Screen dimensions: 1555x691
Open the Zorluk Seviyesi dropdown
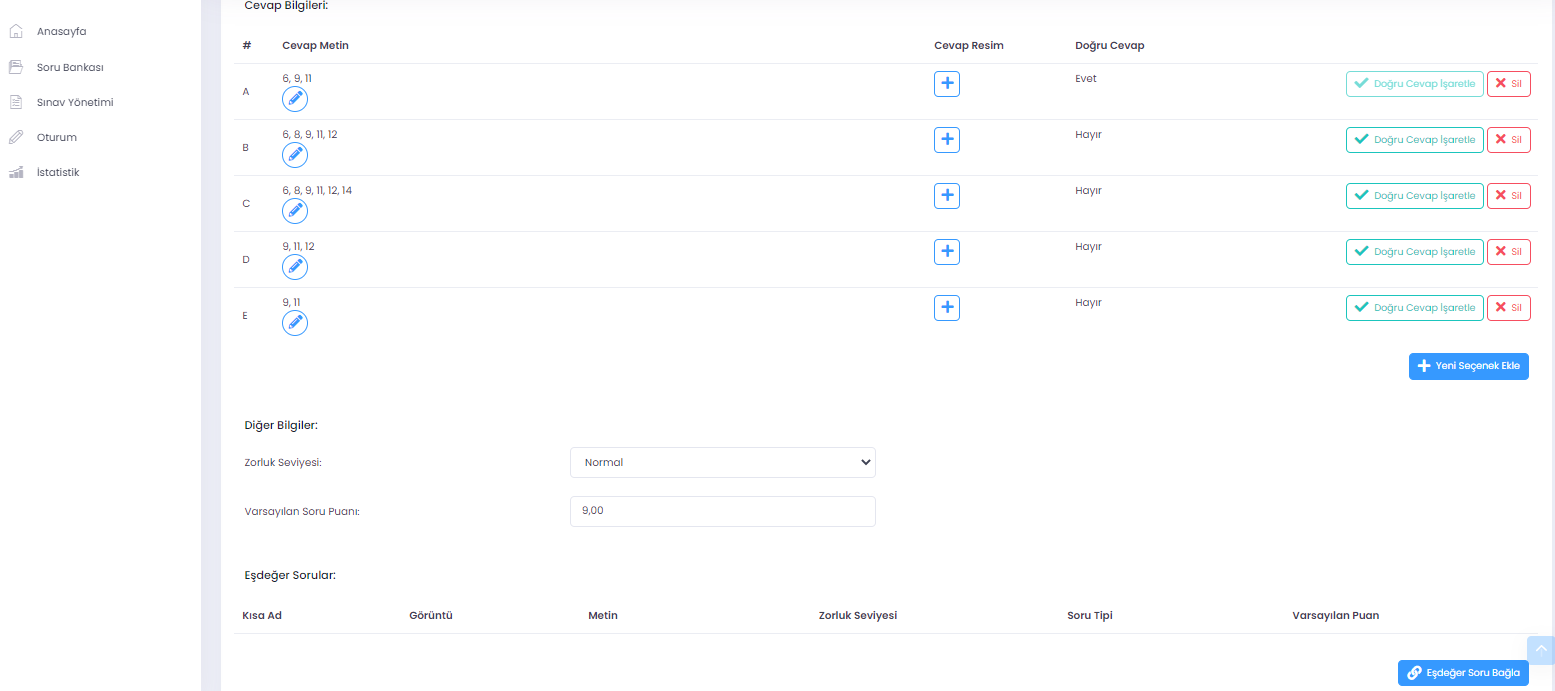[722, 463]
